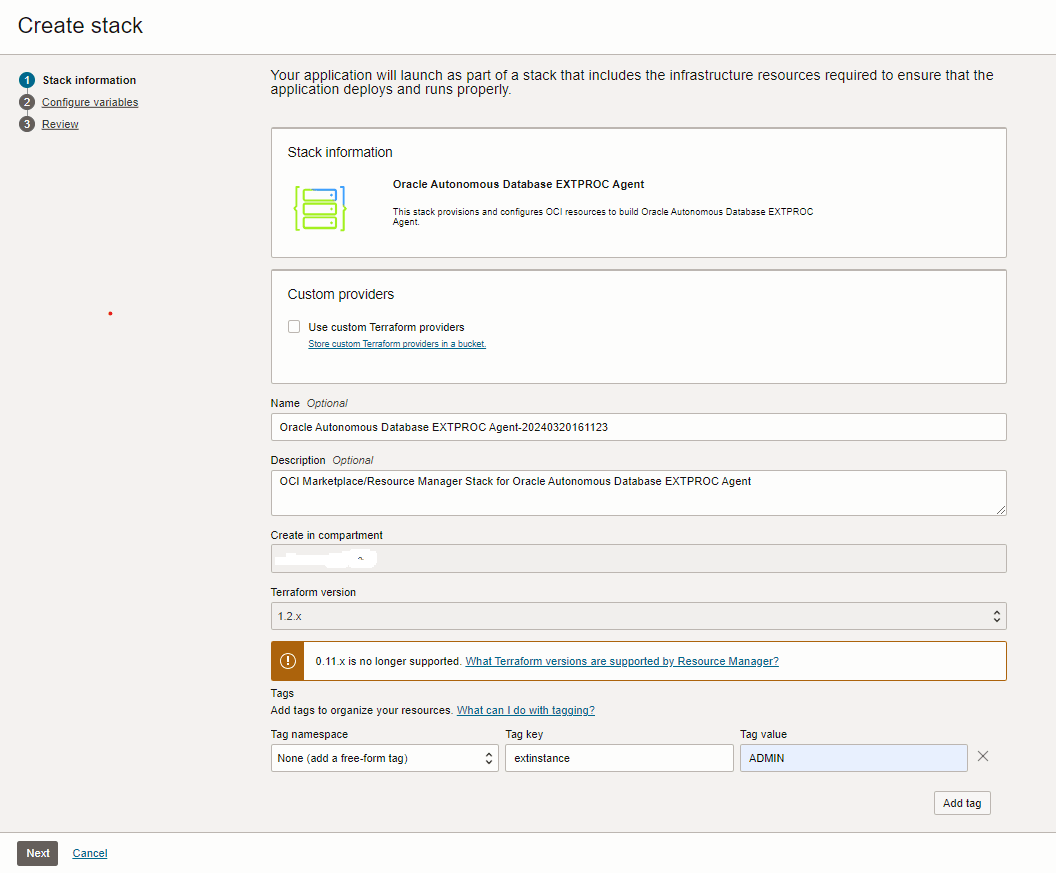The height and width of the screenshot is (873, 1056).
Task: Click the step 2 numbered circle
Action: point(25,102)
